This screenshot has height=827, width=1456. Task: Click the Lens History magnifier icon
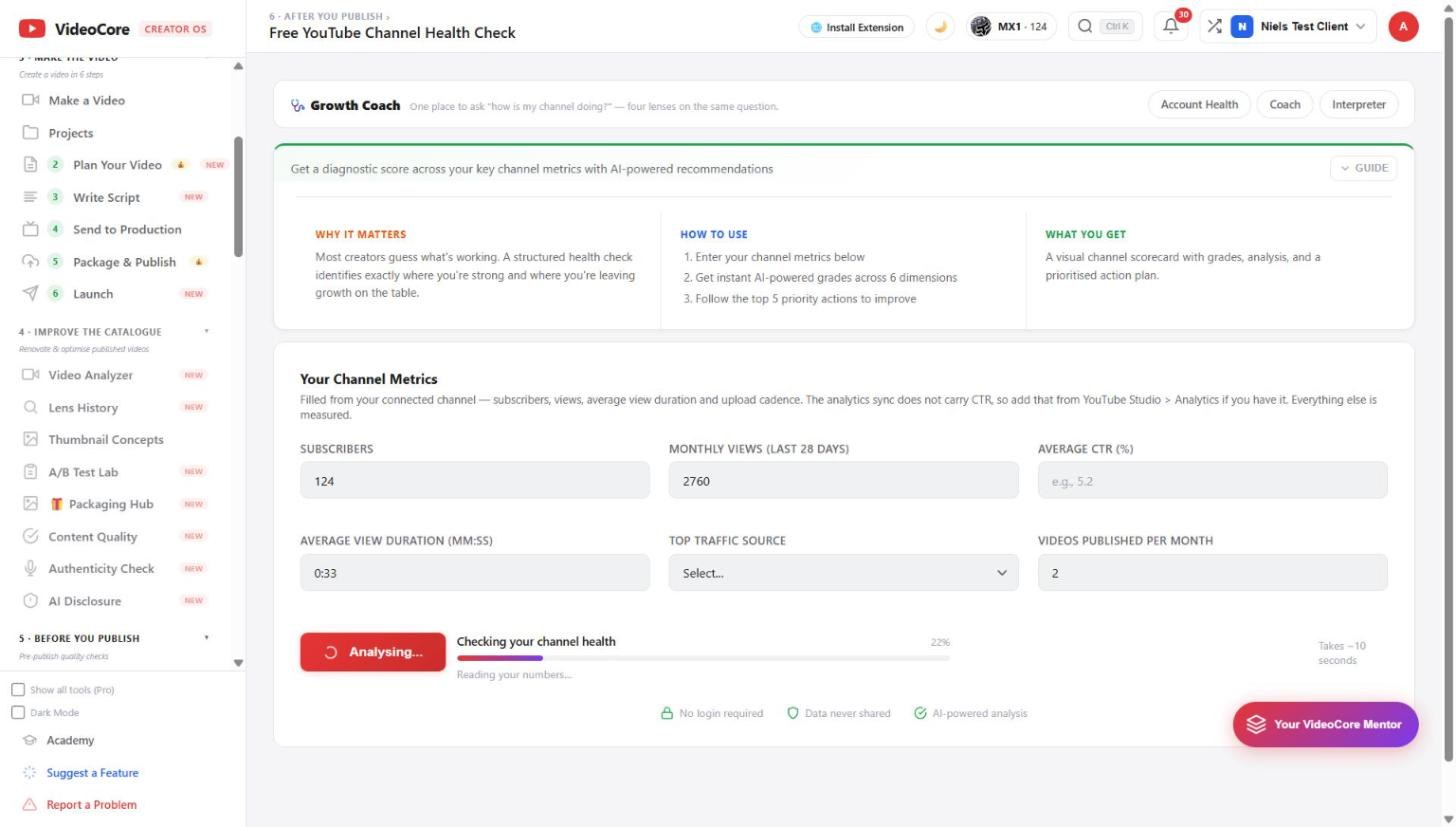(30, 407)
